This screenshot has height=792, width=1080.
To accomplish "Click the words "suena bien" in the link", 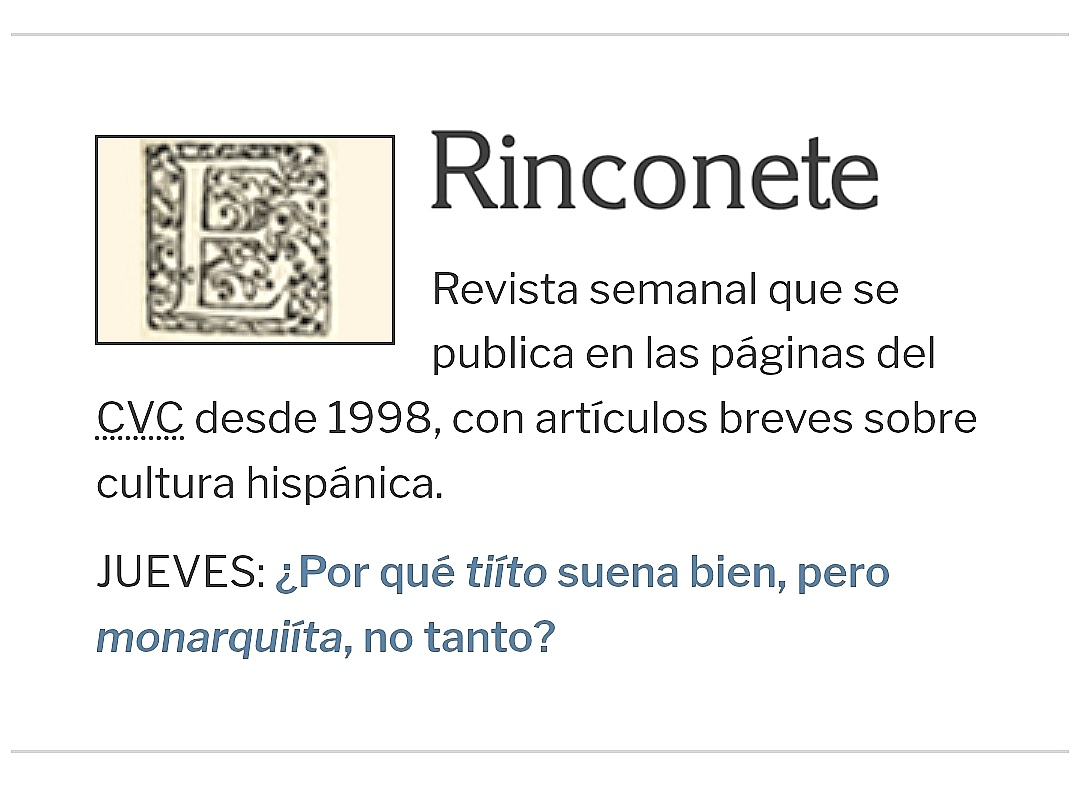I will click(670, 574).
